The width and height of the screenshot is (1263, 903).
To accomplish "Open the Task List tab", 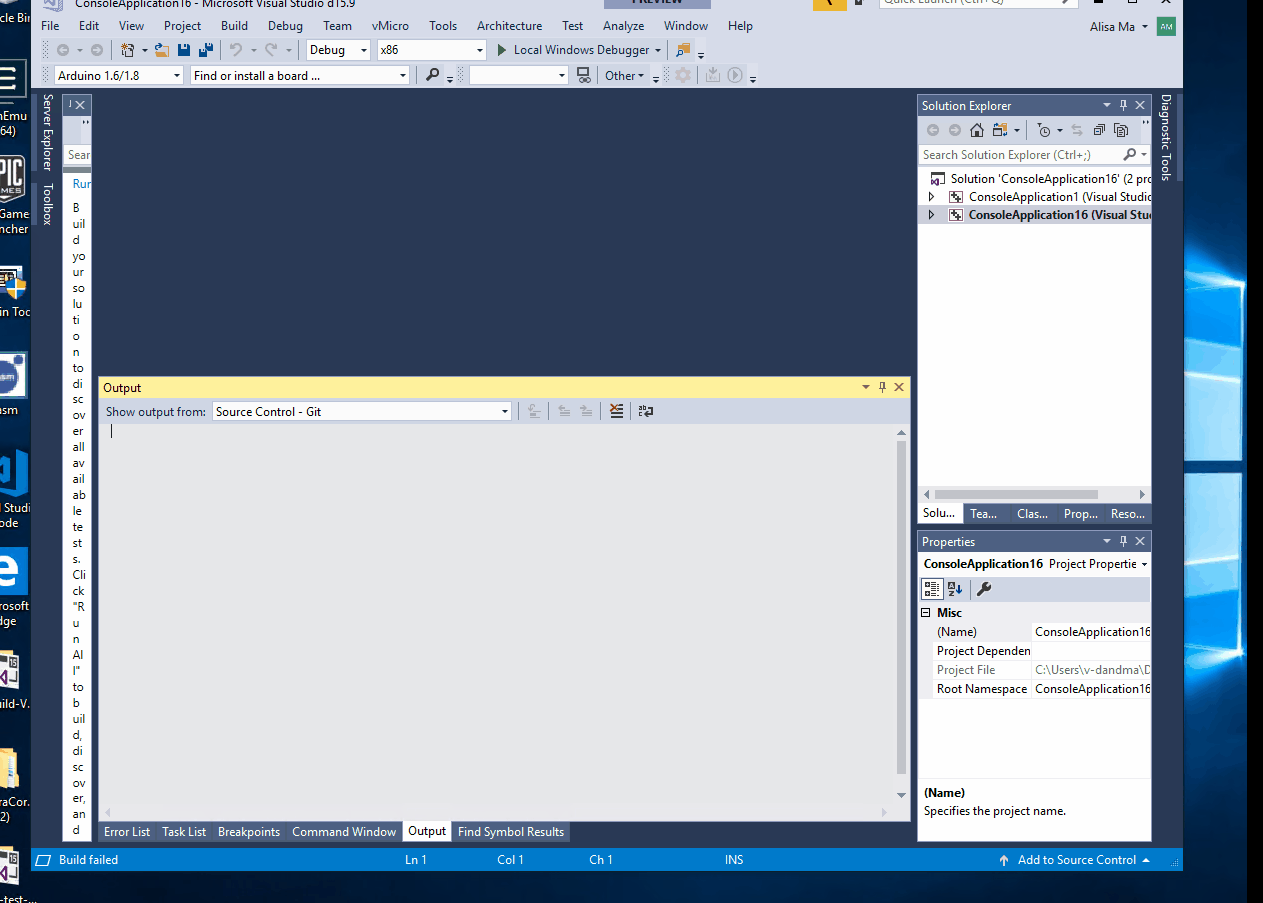I will pyautogui.click(x=184, y=832).
